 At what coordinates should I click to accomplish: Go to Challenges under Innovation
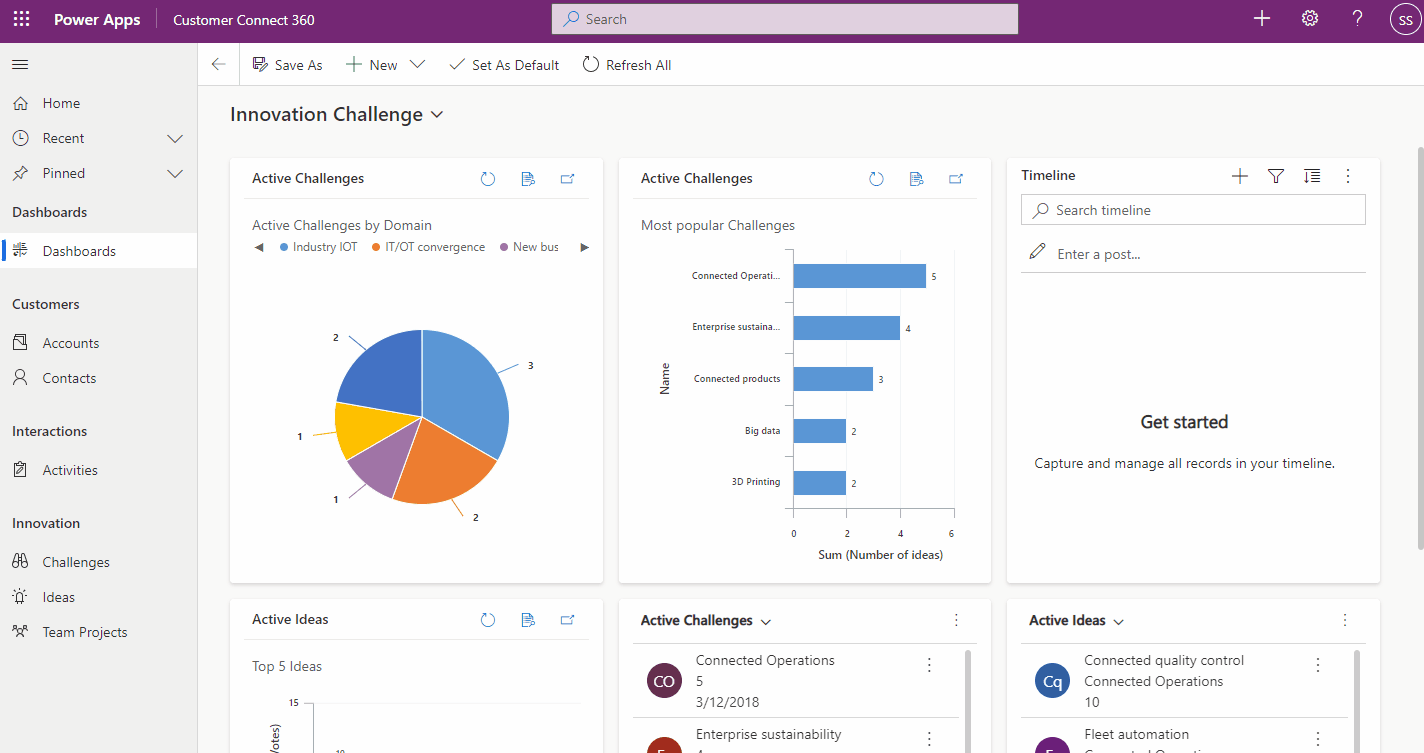[77, 561]
